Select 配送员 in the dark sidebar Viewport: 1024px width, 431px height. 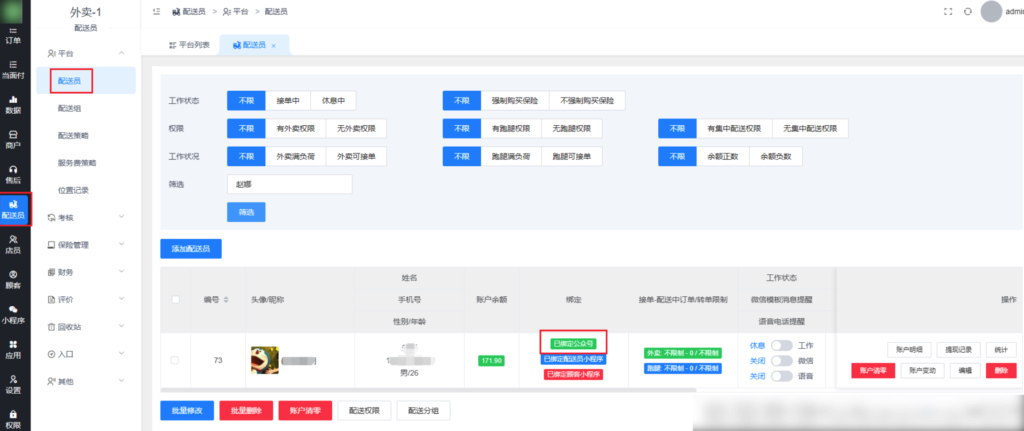tap(13, 209)
